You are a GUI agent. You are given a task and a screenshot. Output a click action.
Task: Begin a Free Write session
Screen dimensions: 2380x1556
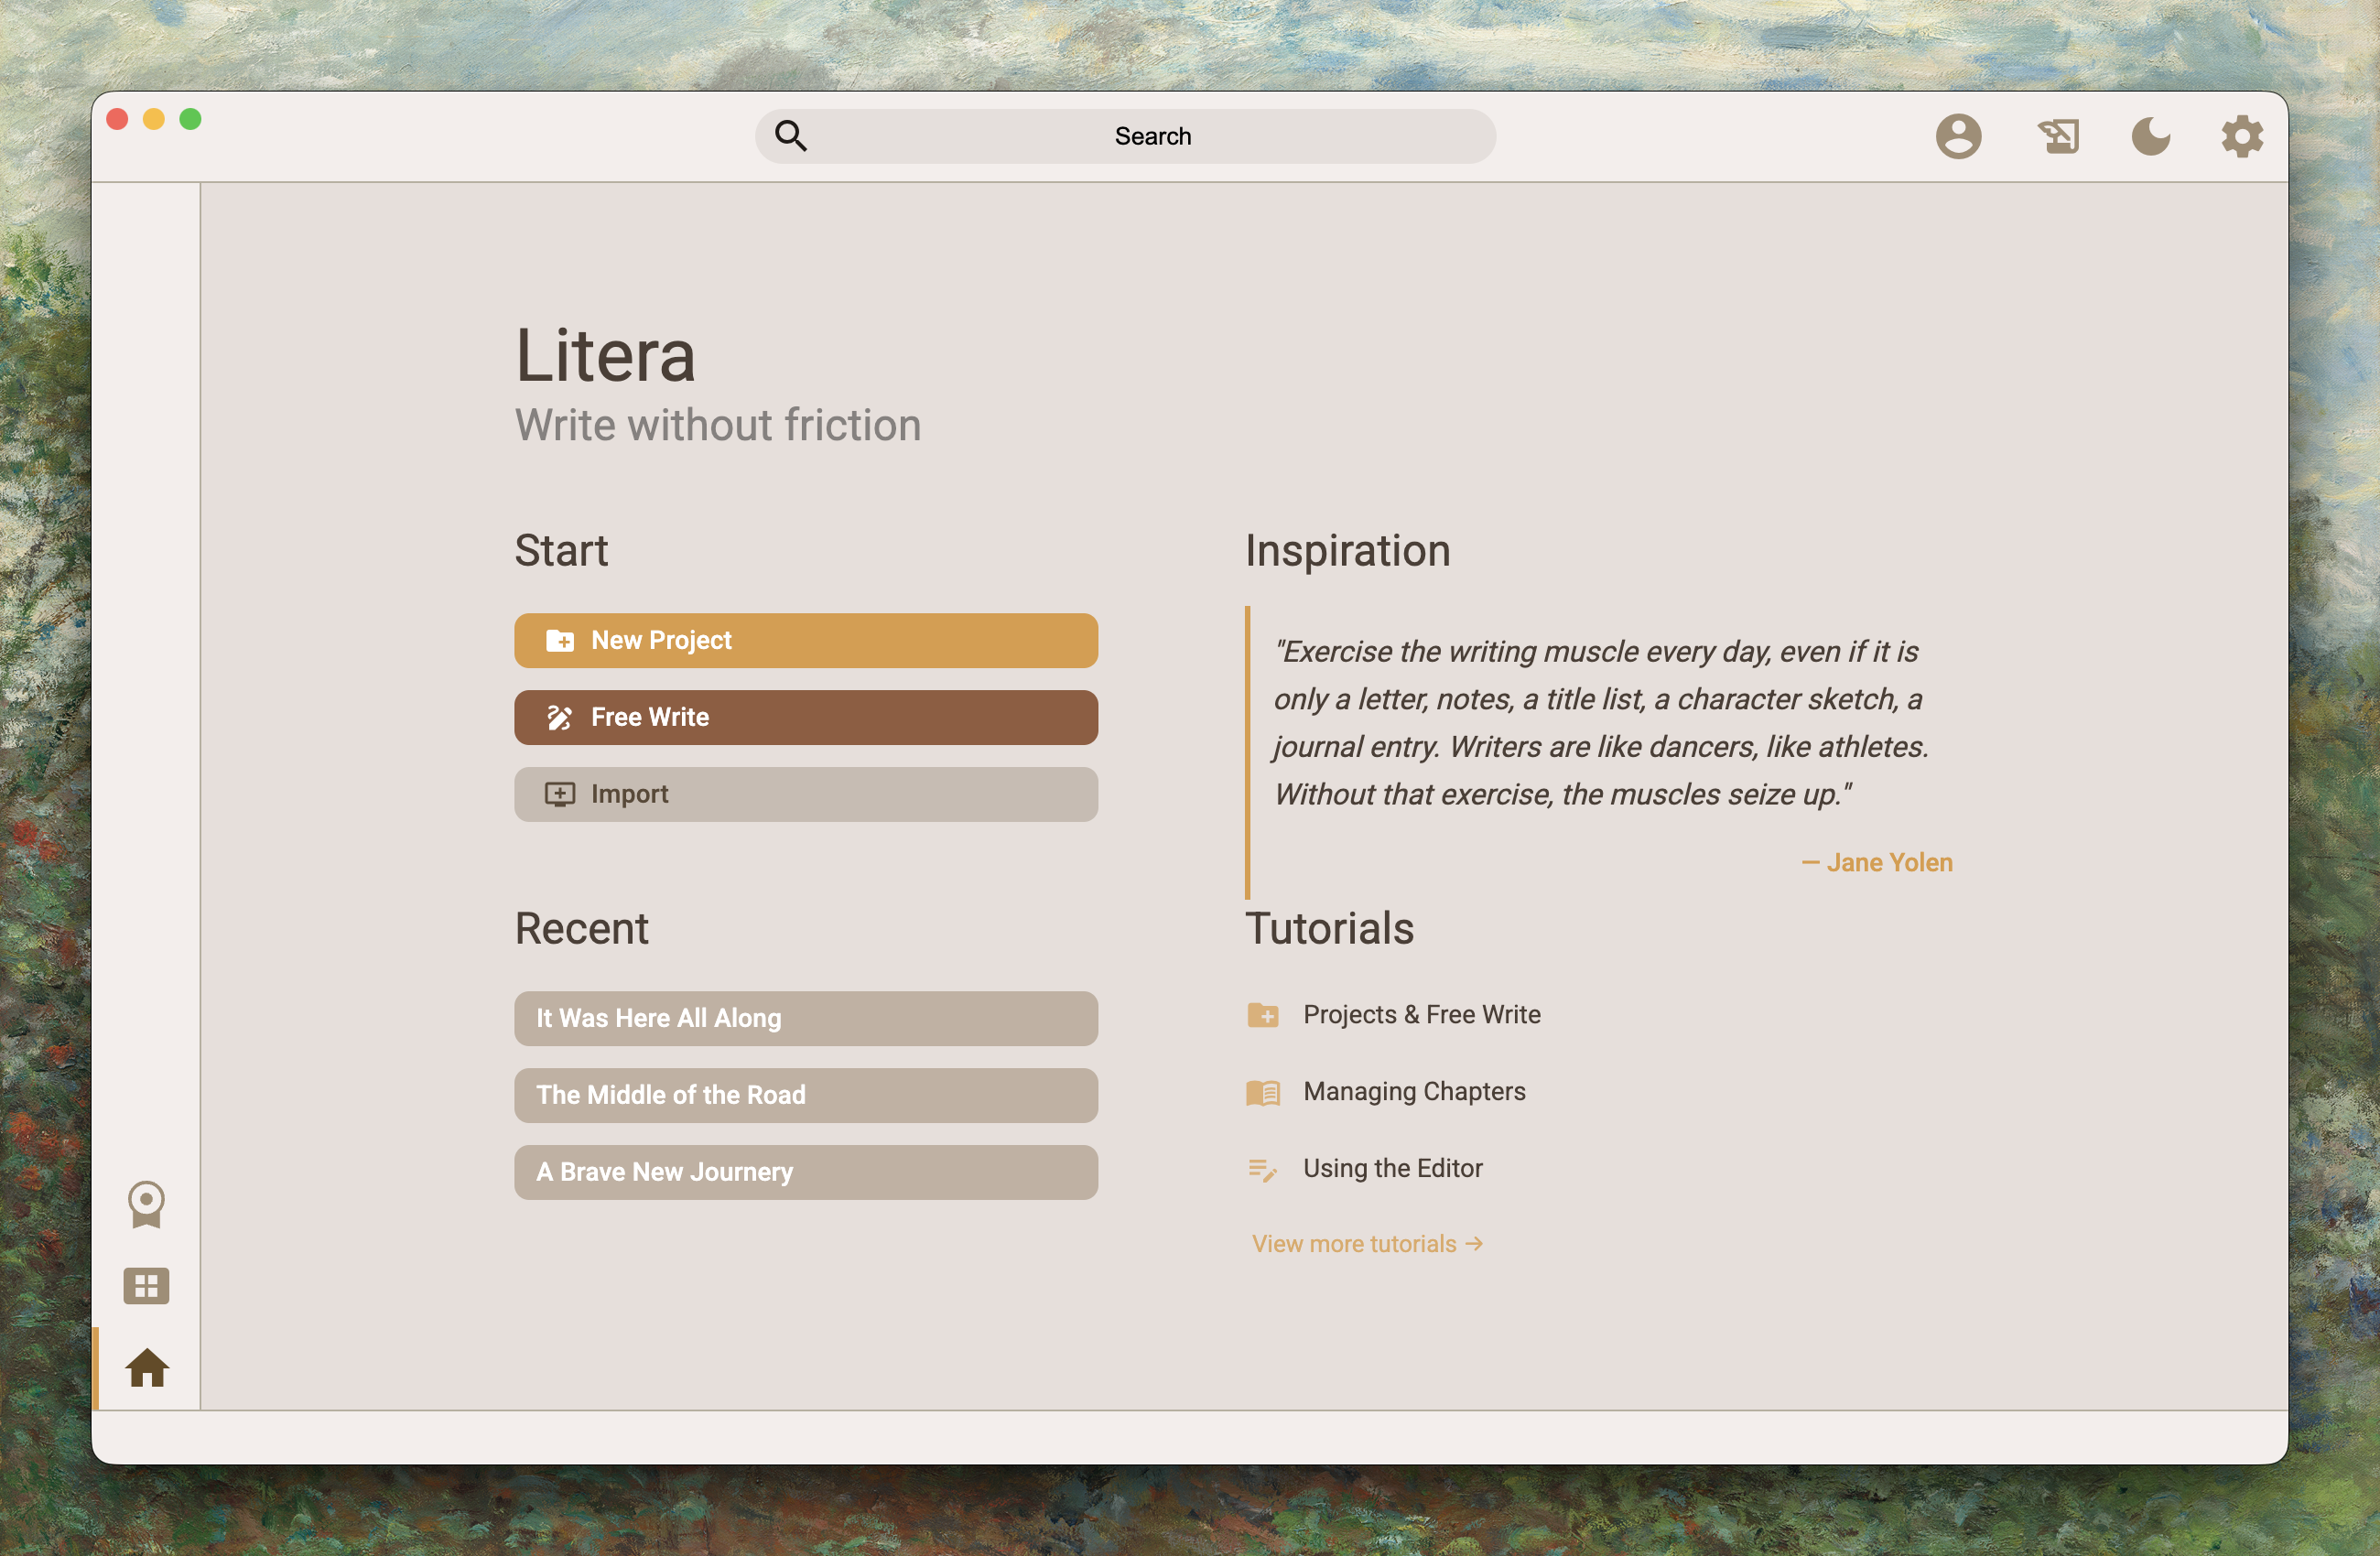(x=805, y=717)
